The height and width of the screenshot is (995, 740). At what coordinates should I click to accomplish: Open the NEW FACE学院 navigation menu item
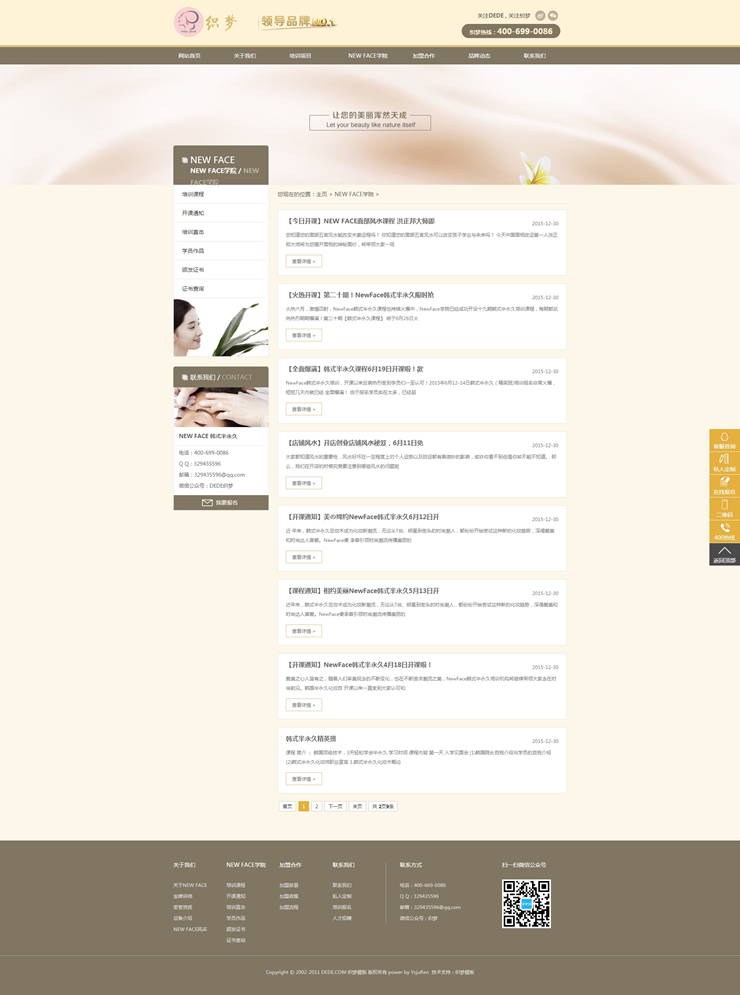click(x=367, y=56)
